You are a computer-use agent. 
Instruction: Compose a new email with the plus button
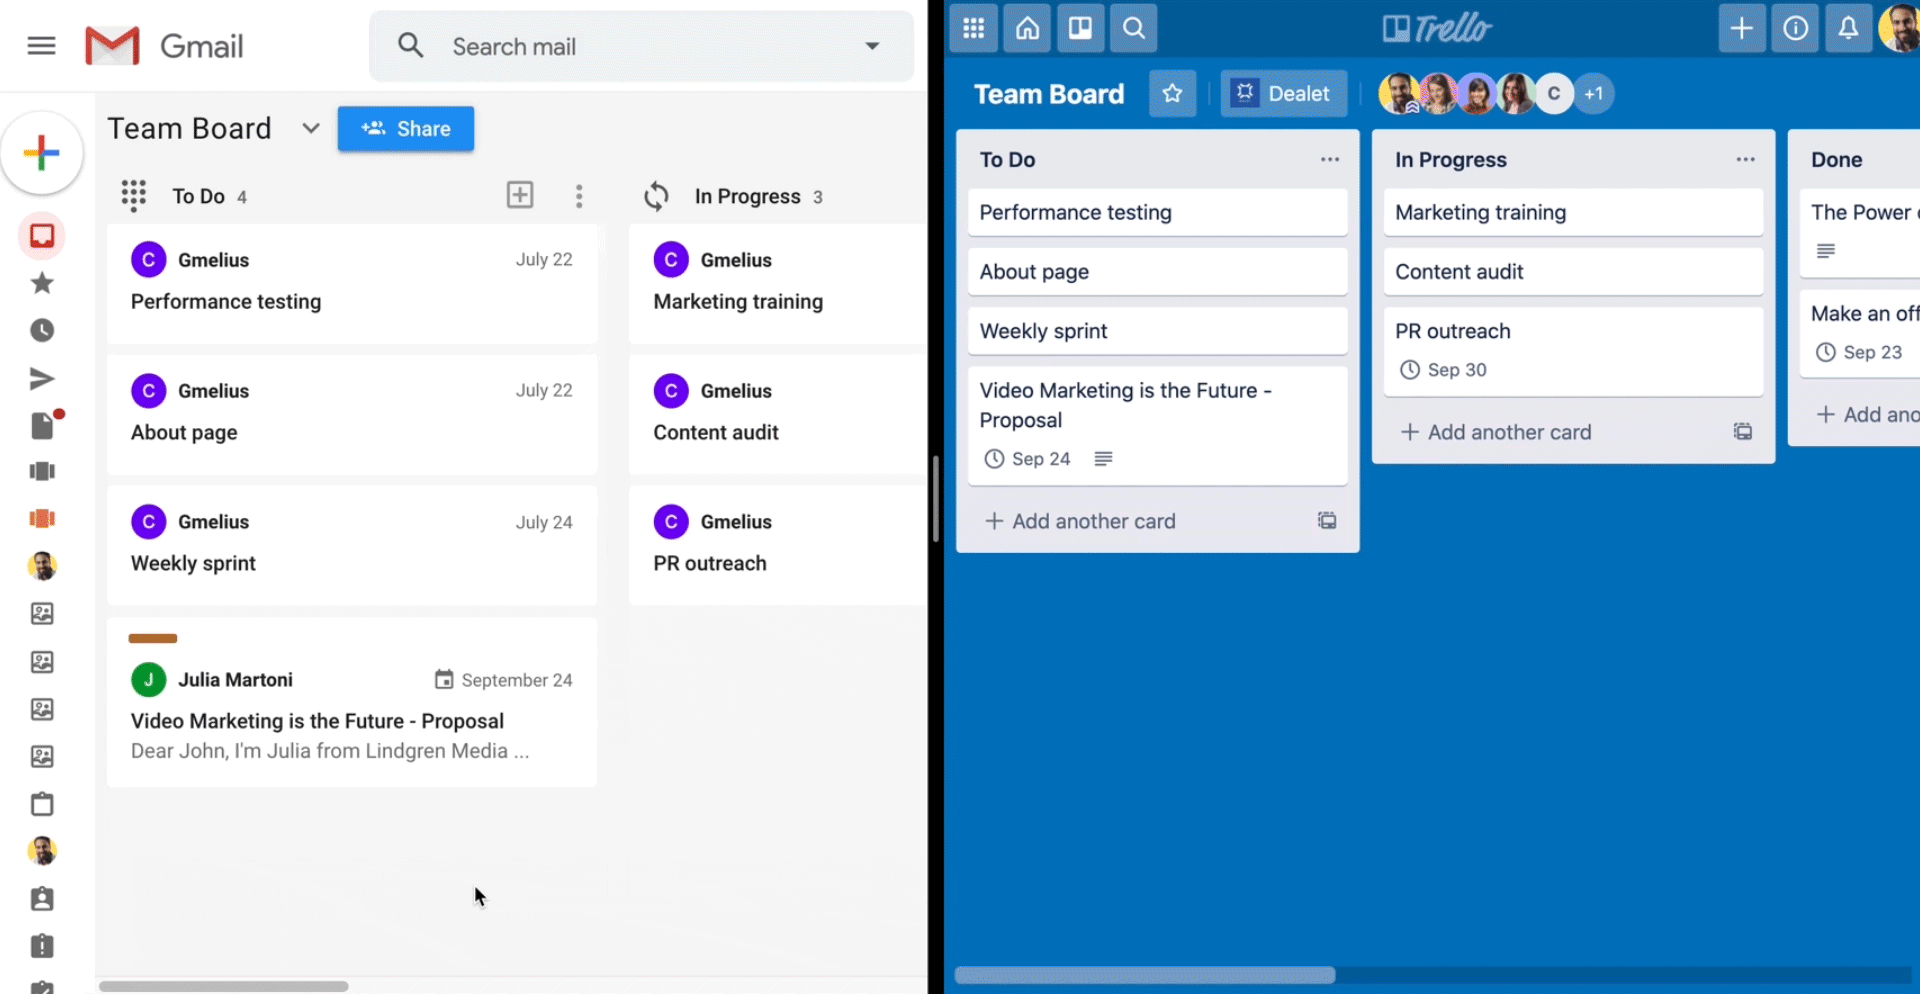pyautogui.click(x=42, y=153)
